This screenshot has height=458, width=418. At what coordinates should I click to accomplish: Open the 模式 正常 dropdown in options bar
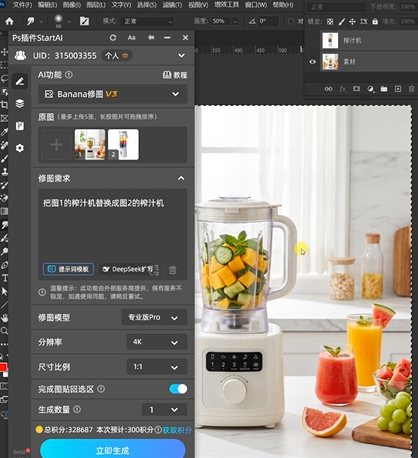(x=147, y=21)
